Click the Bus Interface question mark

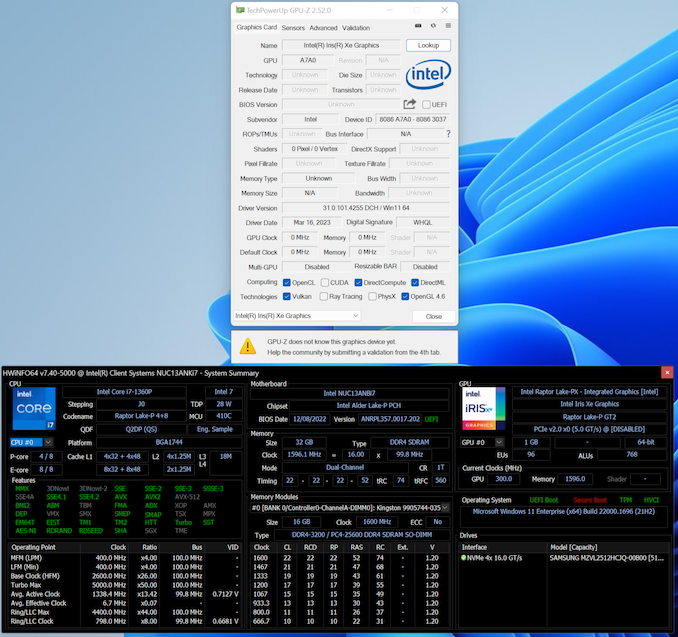(448, 134)
